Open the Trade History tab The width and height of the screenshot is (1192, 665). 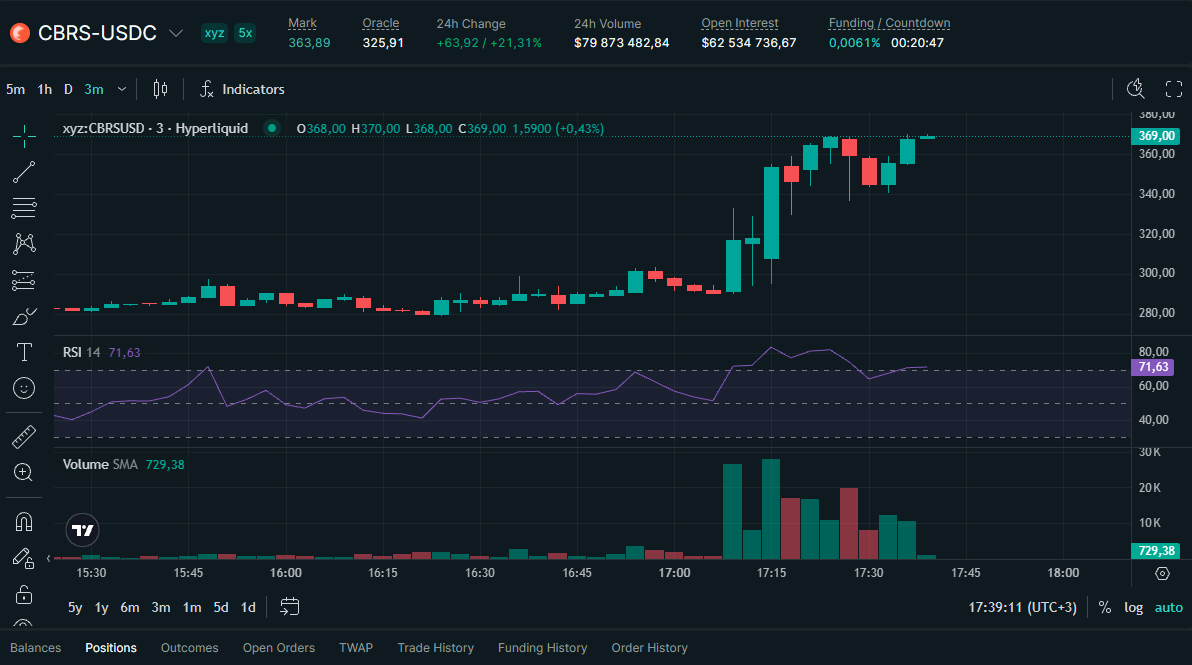pyautogui.click(x=436, y=648)
